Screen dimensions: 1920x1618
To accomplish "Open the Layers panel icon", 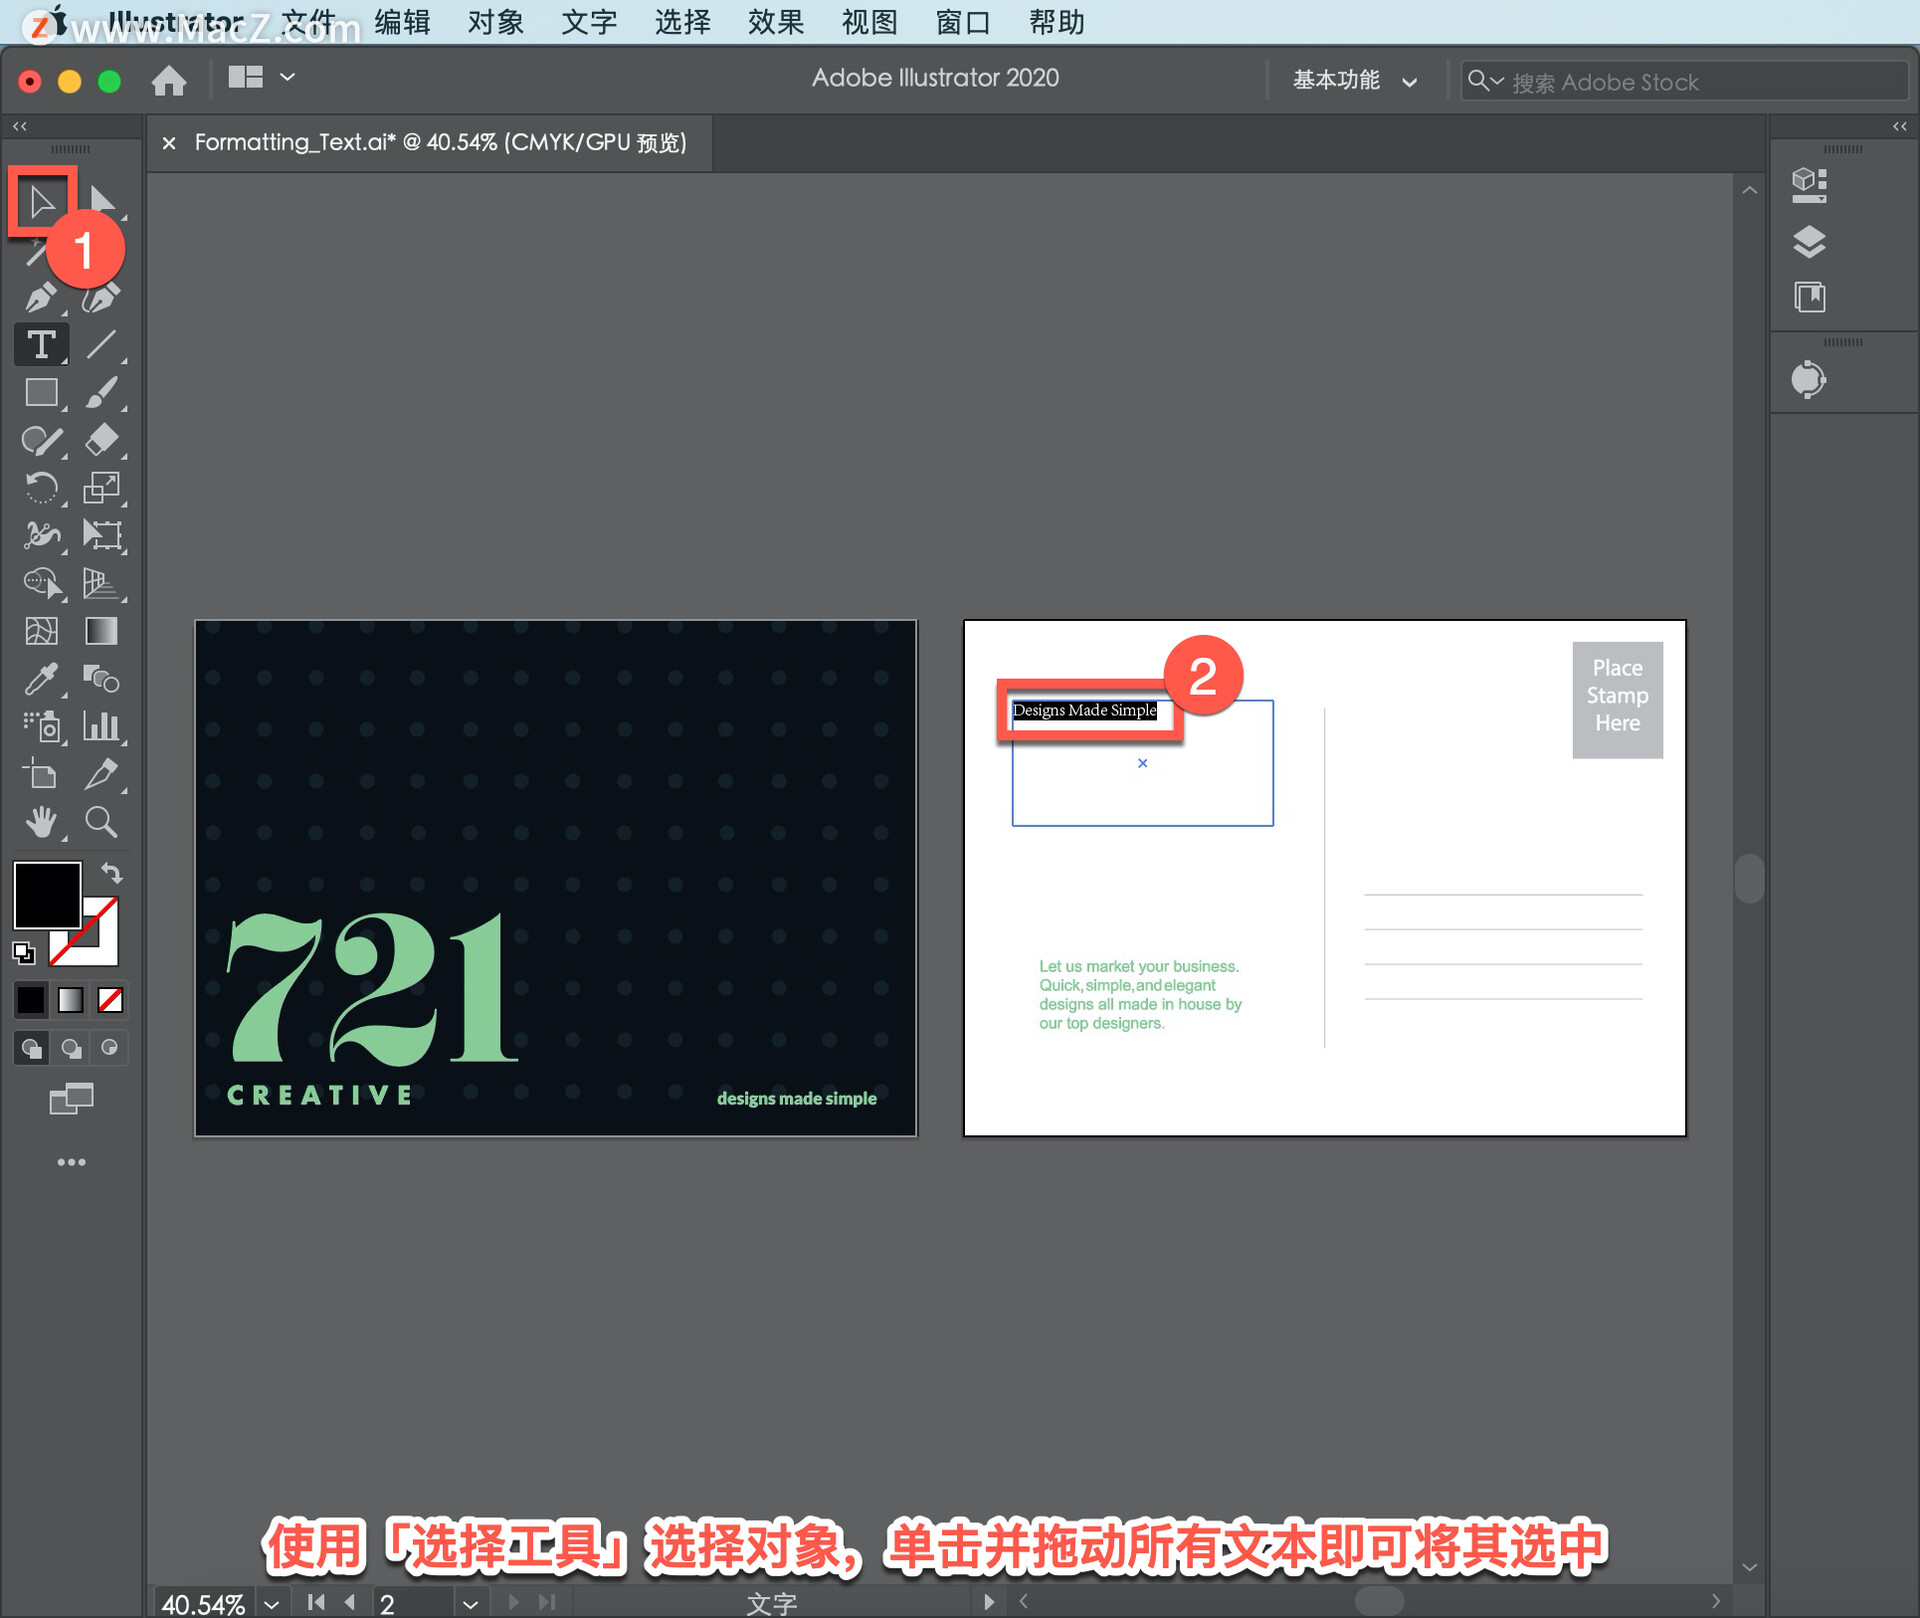I will click(1809, 241).
